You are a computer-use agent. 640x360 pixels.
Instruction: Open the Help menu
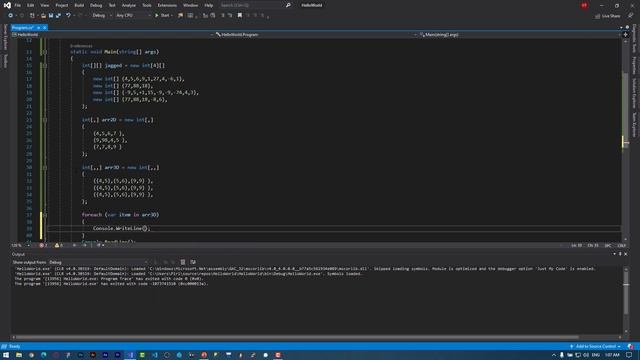click(x=209, y=5)
